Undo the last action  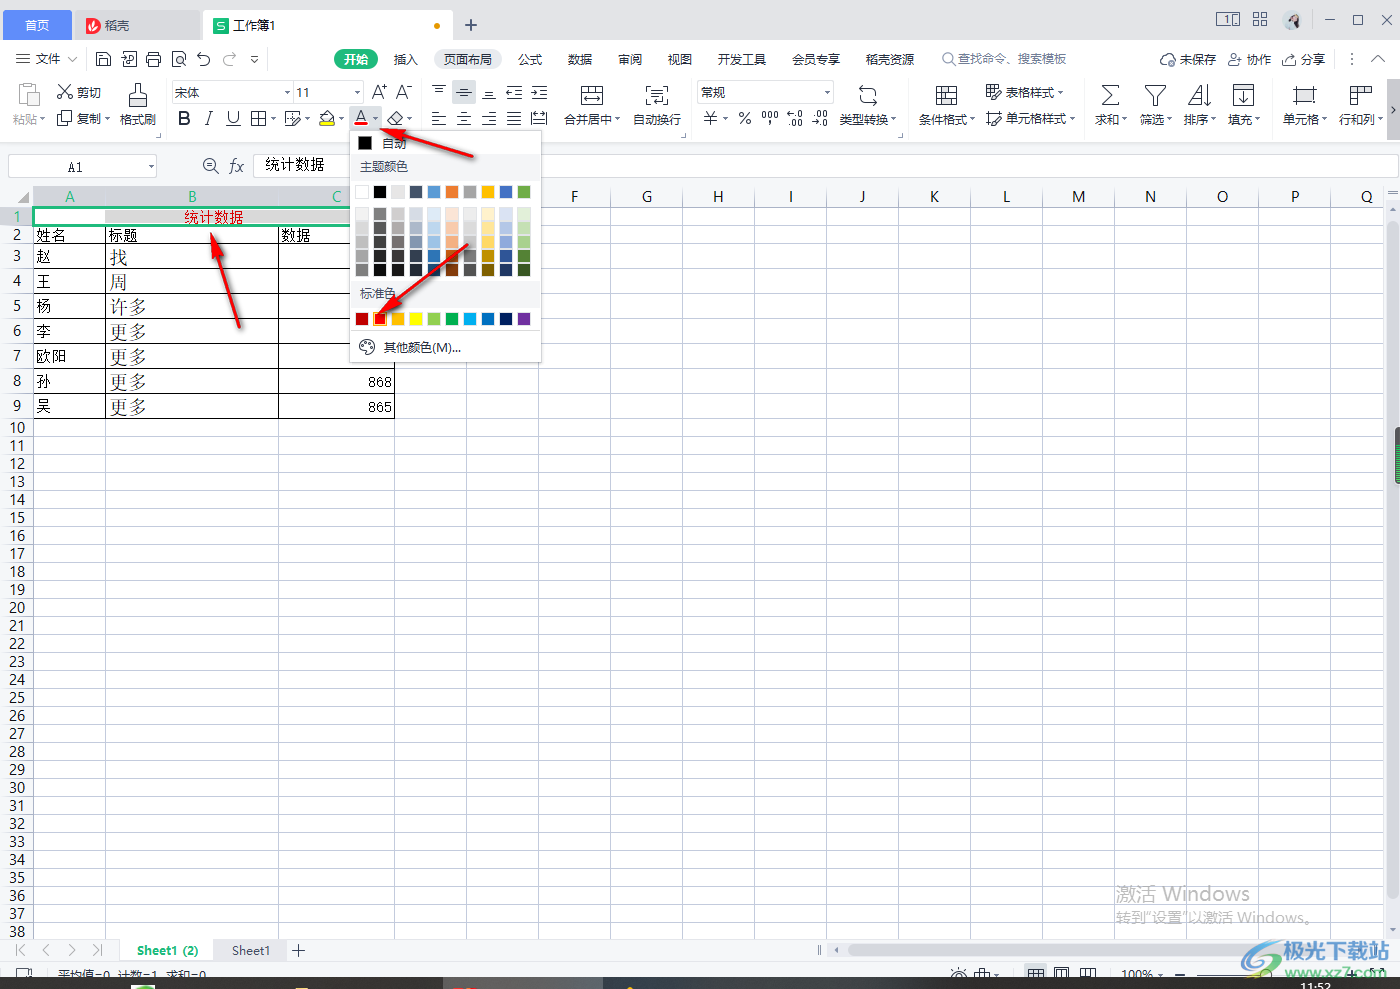[x=204, y=60]
